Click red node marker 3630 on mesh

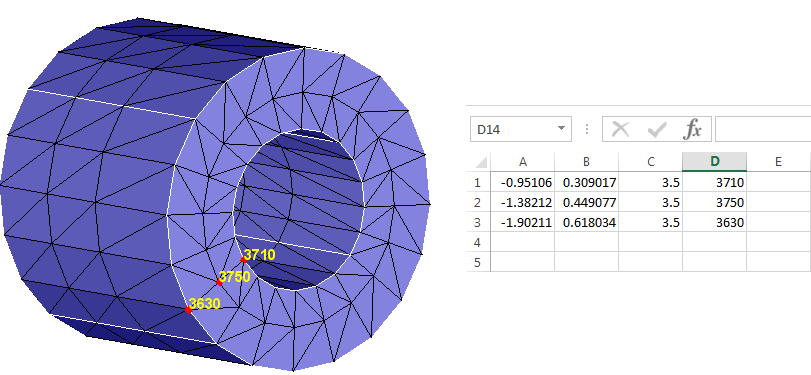[x=188, y=309]
